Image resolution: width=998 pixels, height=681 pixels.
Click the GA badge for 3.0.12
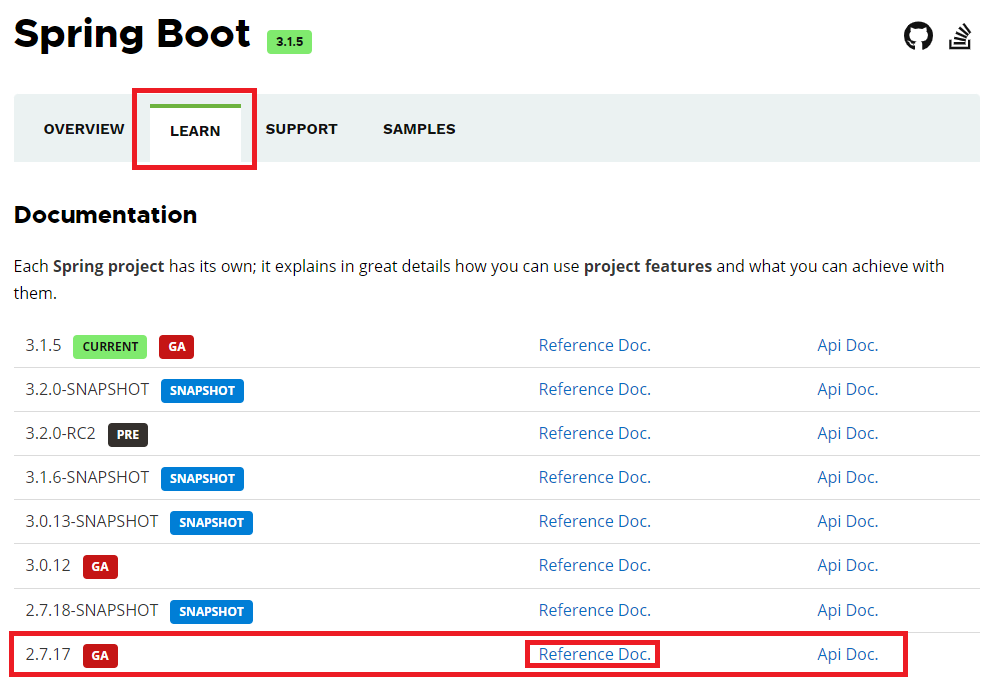click(x=101, y=566)
